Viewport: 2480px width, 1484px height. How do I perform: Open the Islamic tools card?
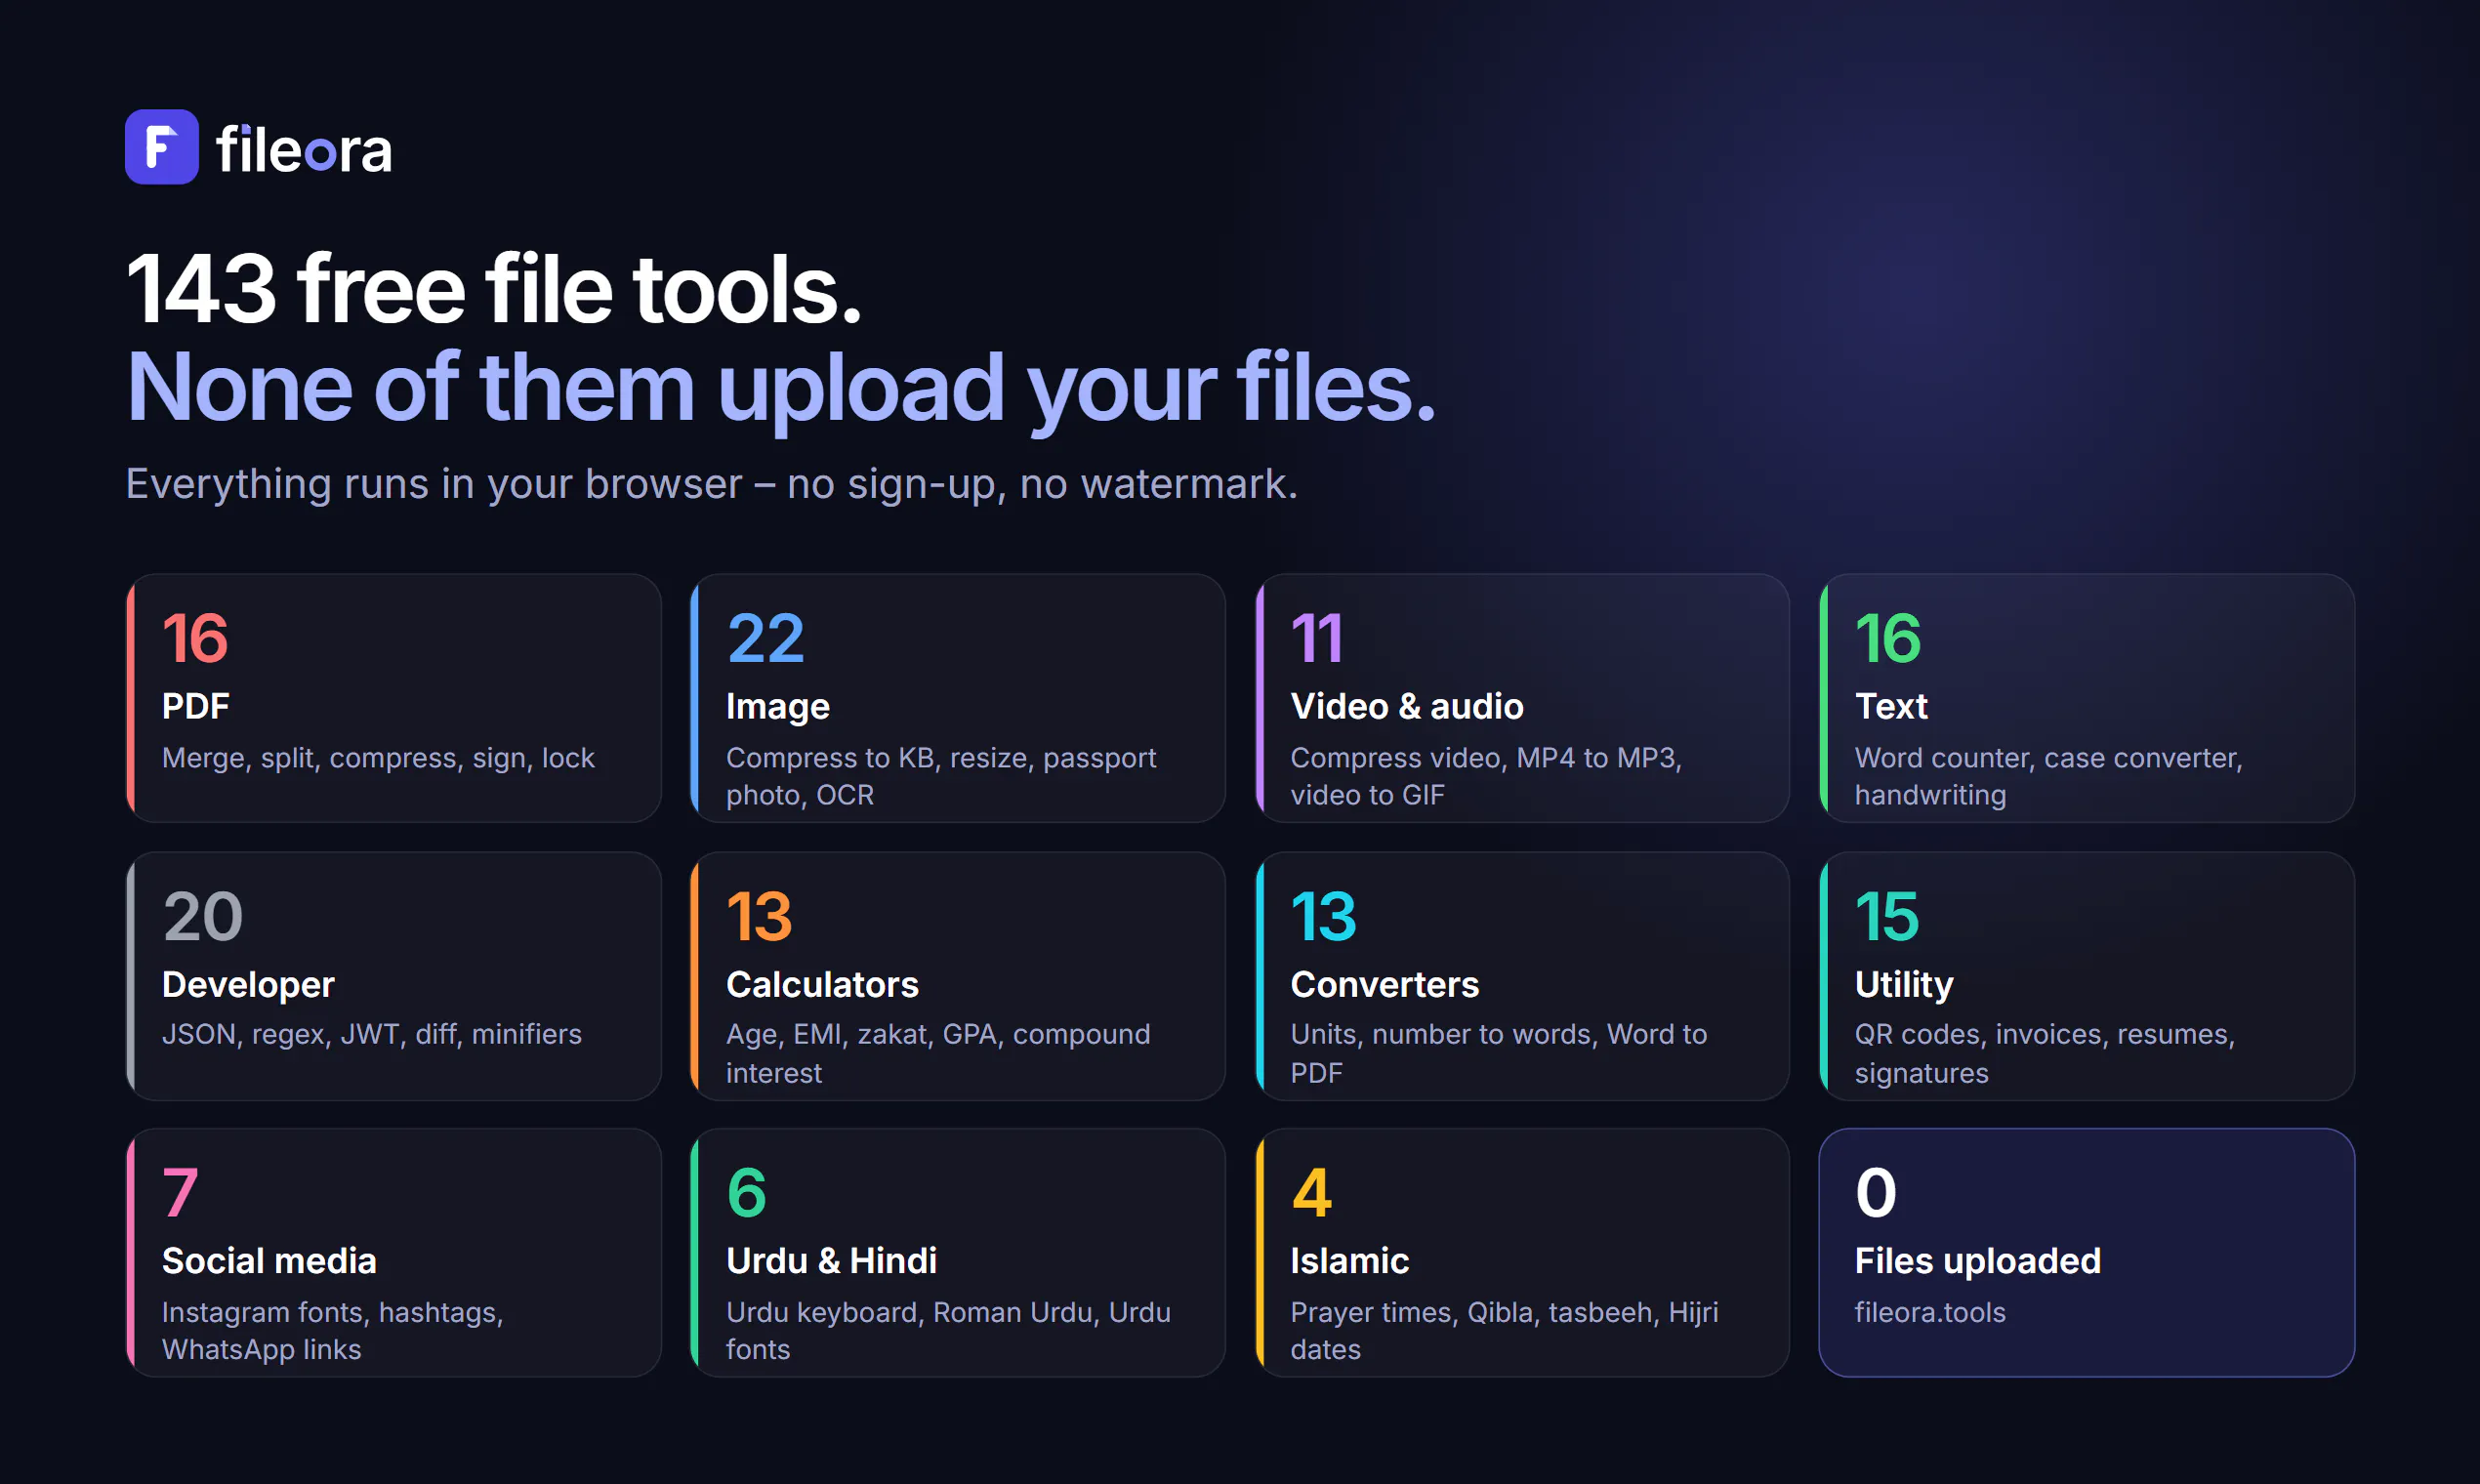coord(1522,1253)
